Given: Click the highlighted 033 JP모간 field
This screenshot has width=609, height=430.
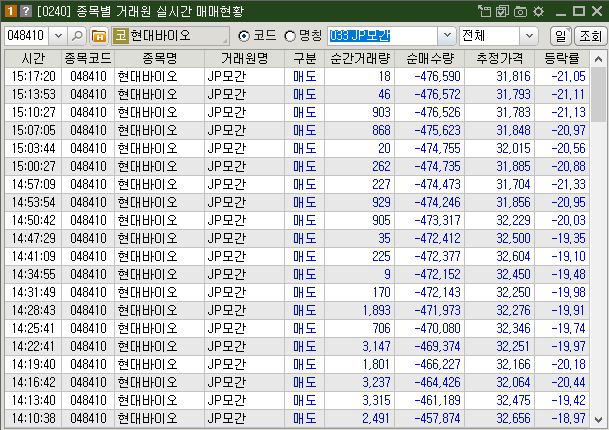Looking at the screenshot, I should click(x=383, y=36).
